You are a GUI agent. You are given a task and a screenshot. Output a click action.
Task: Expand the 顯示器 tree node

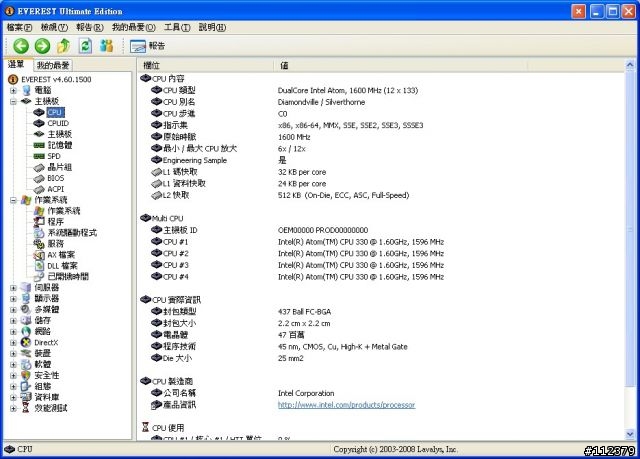13,299
